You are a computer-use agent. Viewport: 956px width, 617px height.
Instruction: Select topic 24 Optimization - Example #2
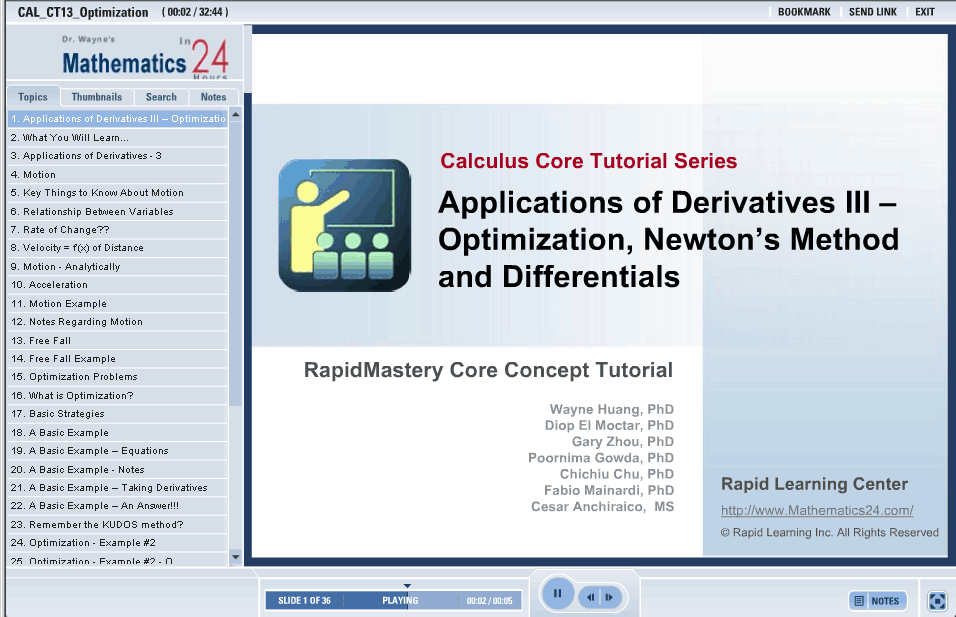click(x=118, y=543)
